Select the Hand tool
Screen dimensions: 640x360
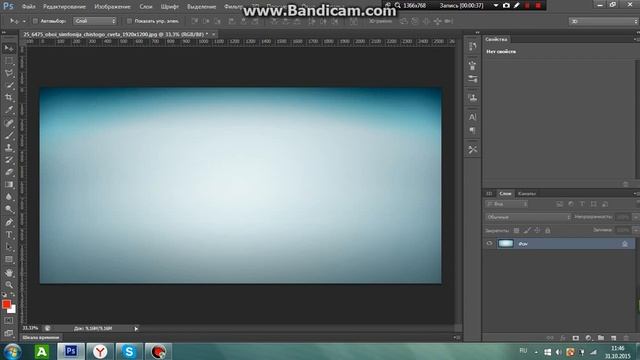coord(9,272)
